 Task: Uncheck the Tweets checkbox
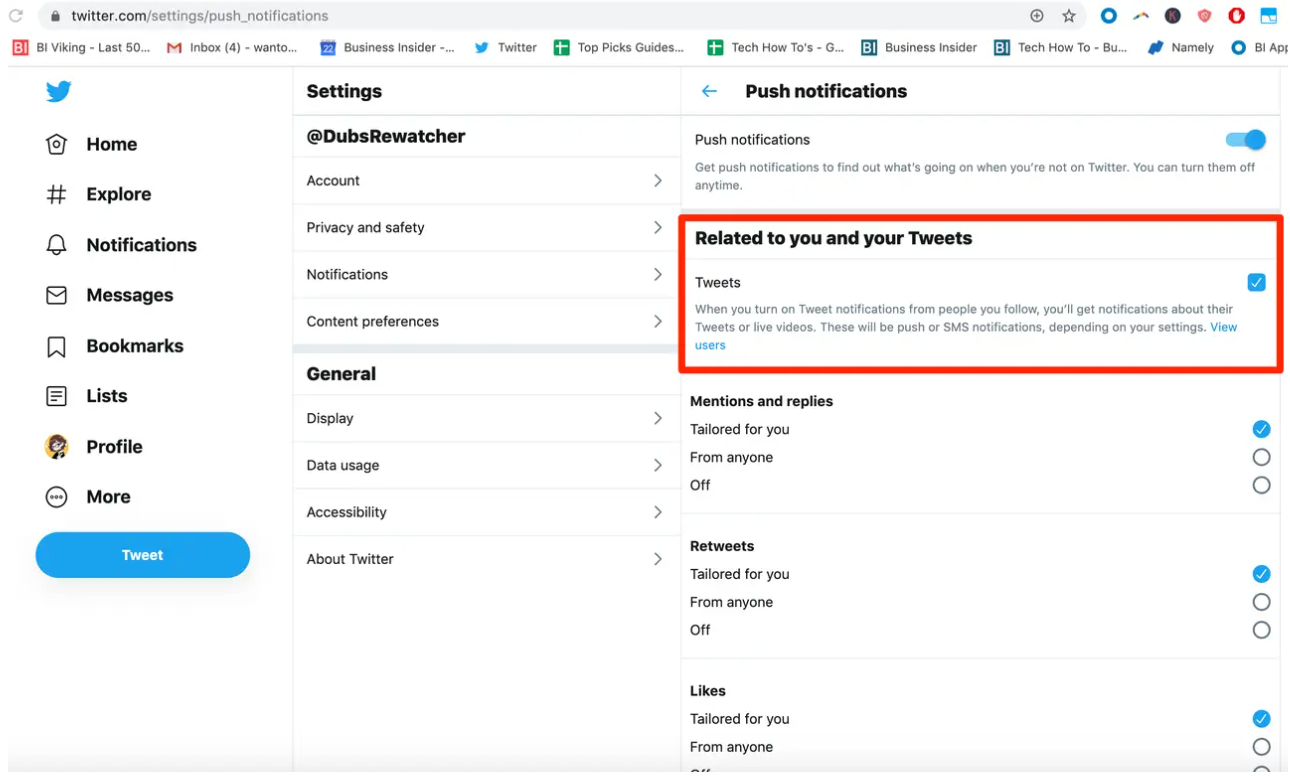coord(1257,283)
